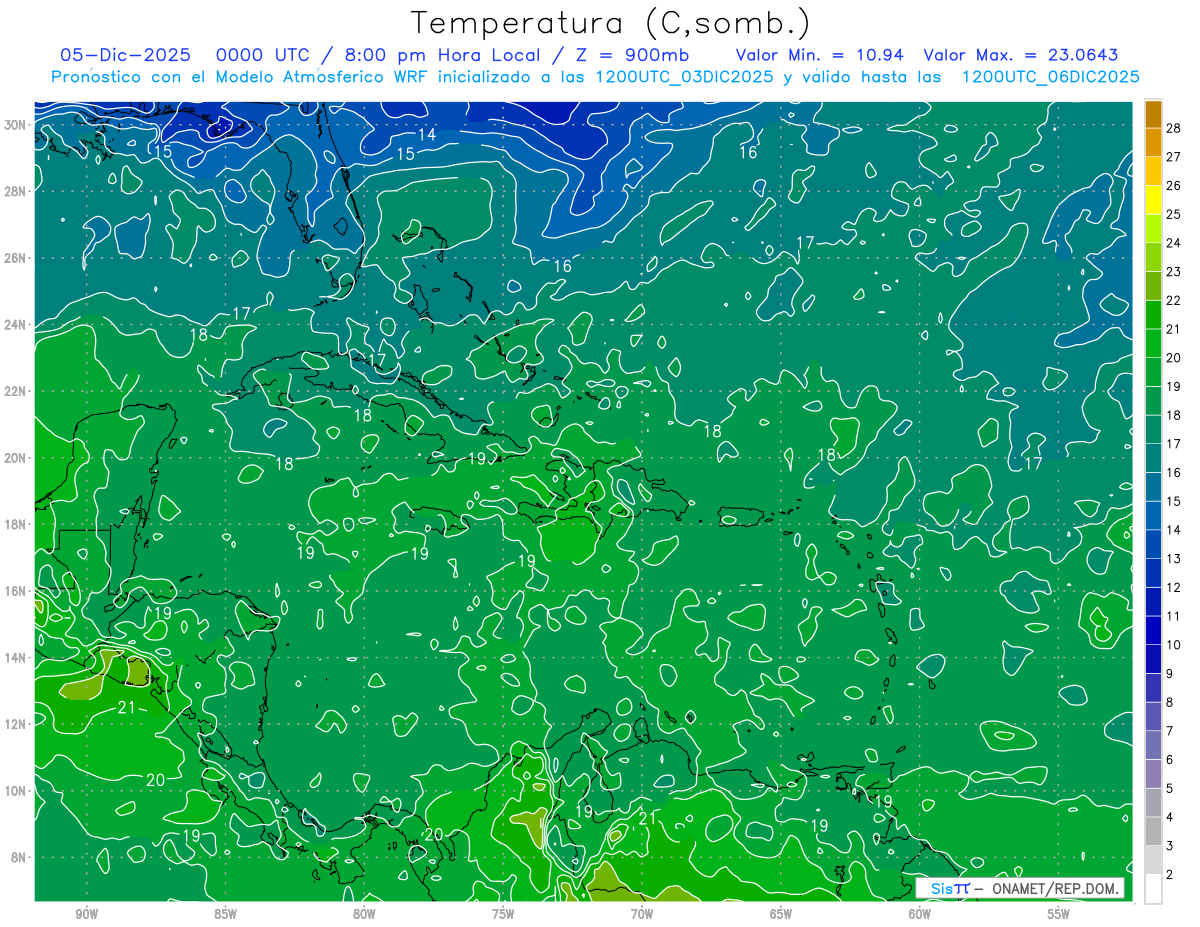Click the value 4 on the color scale
The image size is (1200, 927).
click(1170, 817)
